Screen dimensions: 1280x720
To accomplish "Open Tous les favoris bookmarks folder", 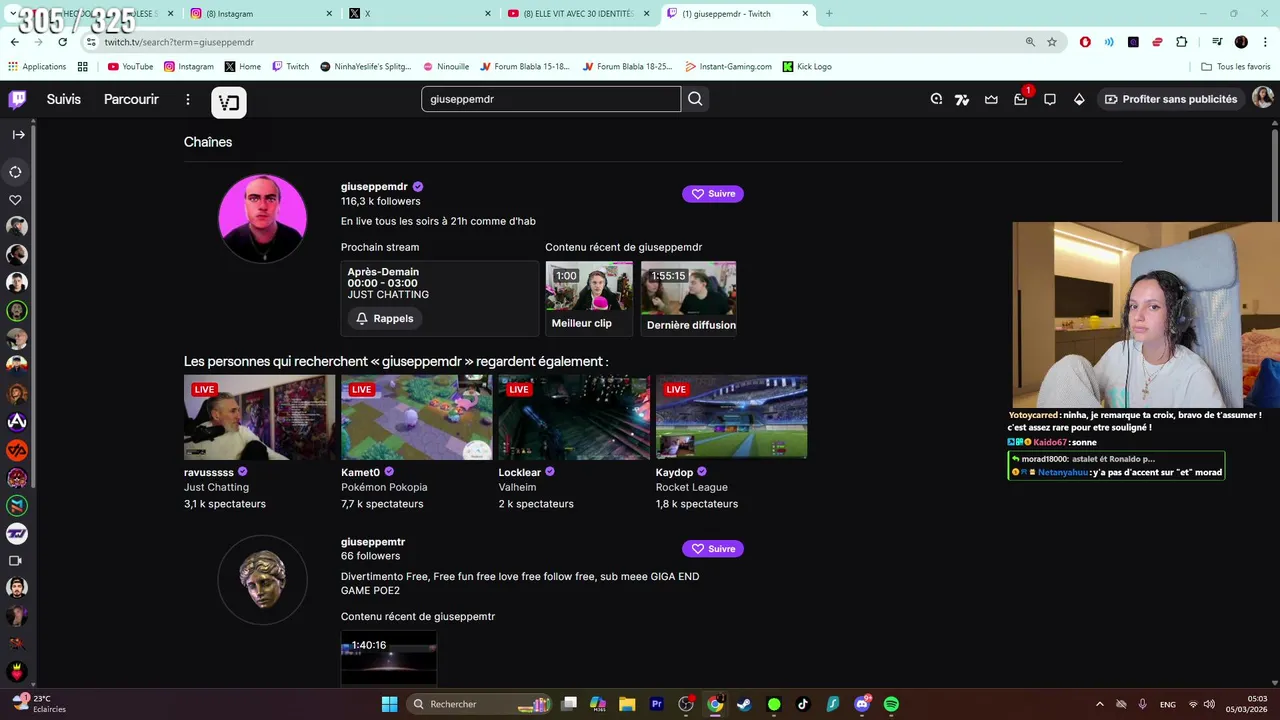I will [x=1235, y=66].
